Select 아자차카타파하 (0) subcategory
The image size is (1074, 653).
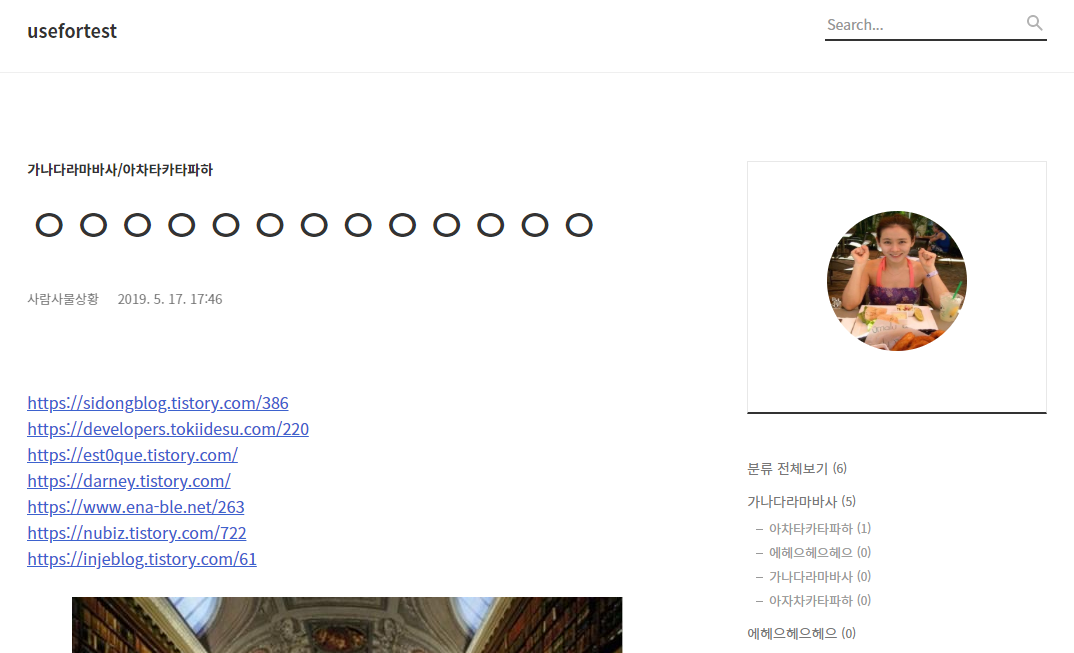[819, 600]
